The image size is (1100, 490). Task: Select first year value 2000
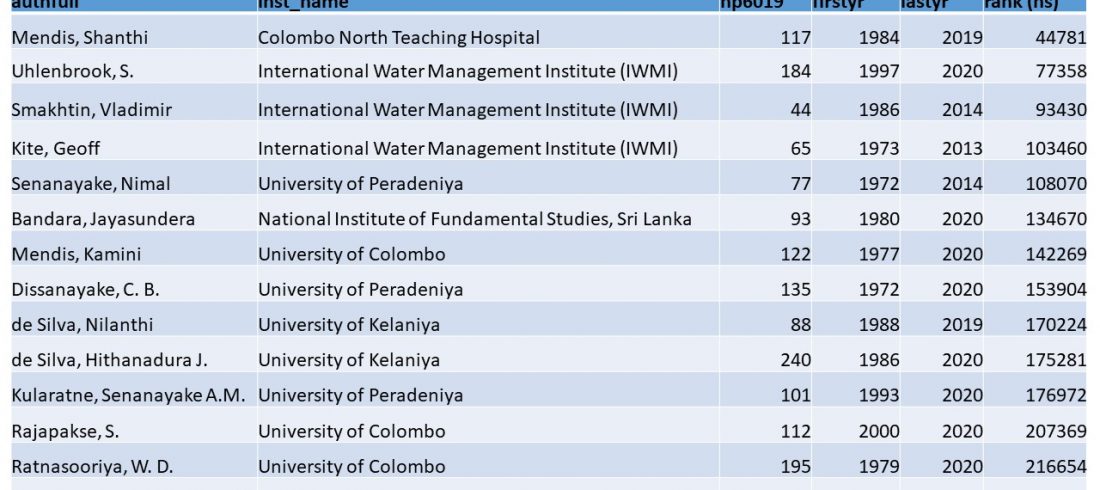pos(878,432)
